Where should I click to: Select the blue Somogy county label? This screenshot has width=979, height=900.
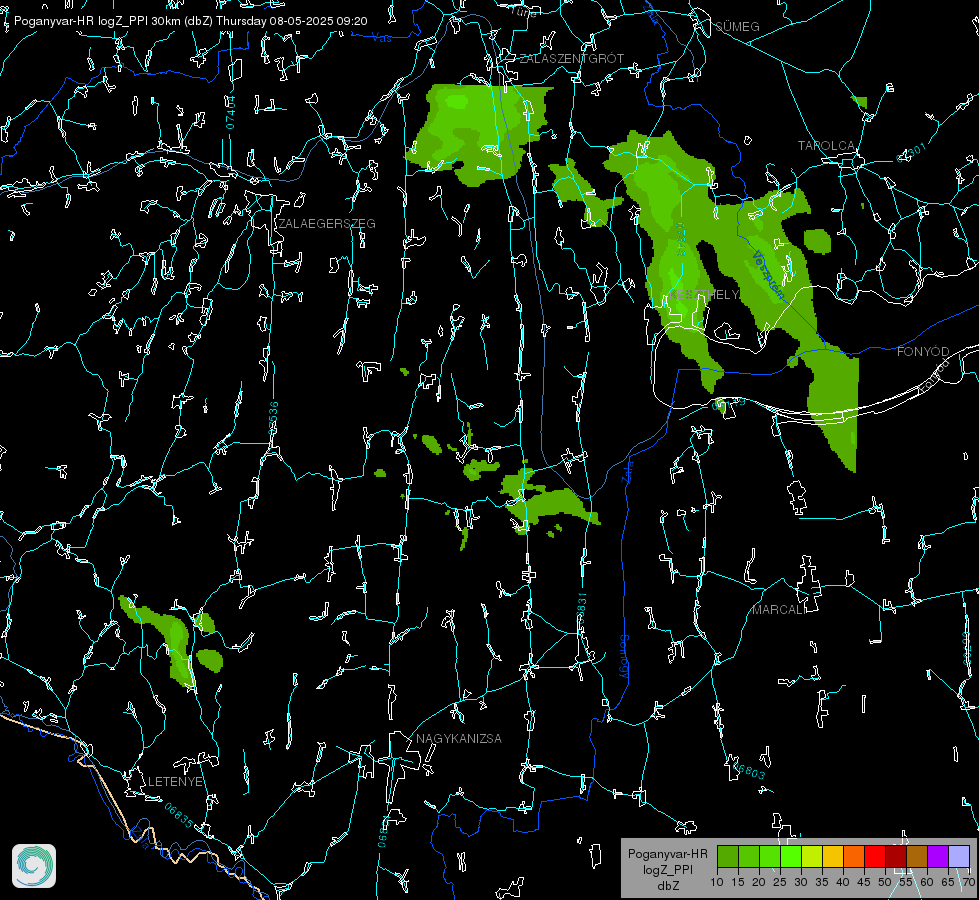(623, 657)
